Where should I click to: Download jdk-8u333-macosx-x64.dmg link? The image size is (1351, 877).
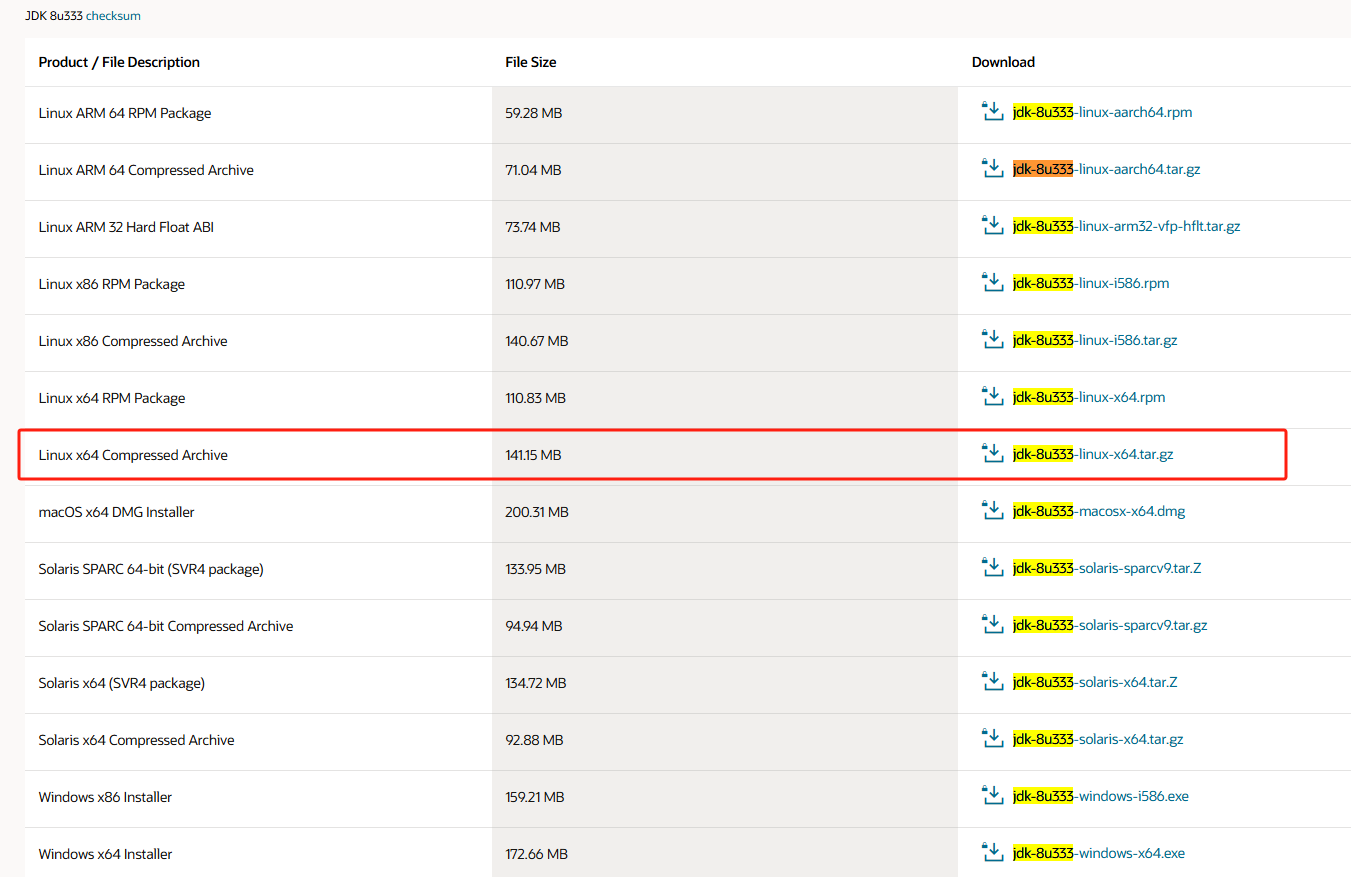(x=1099, y=511)
